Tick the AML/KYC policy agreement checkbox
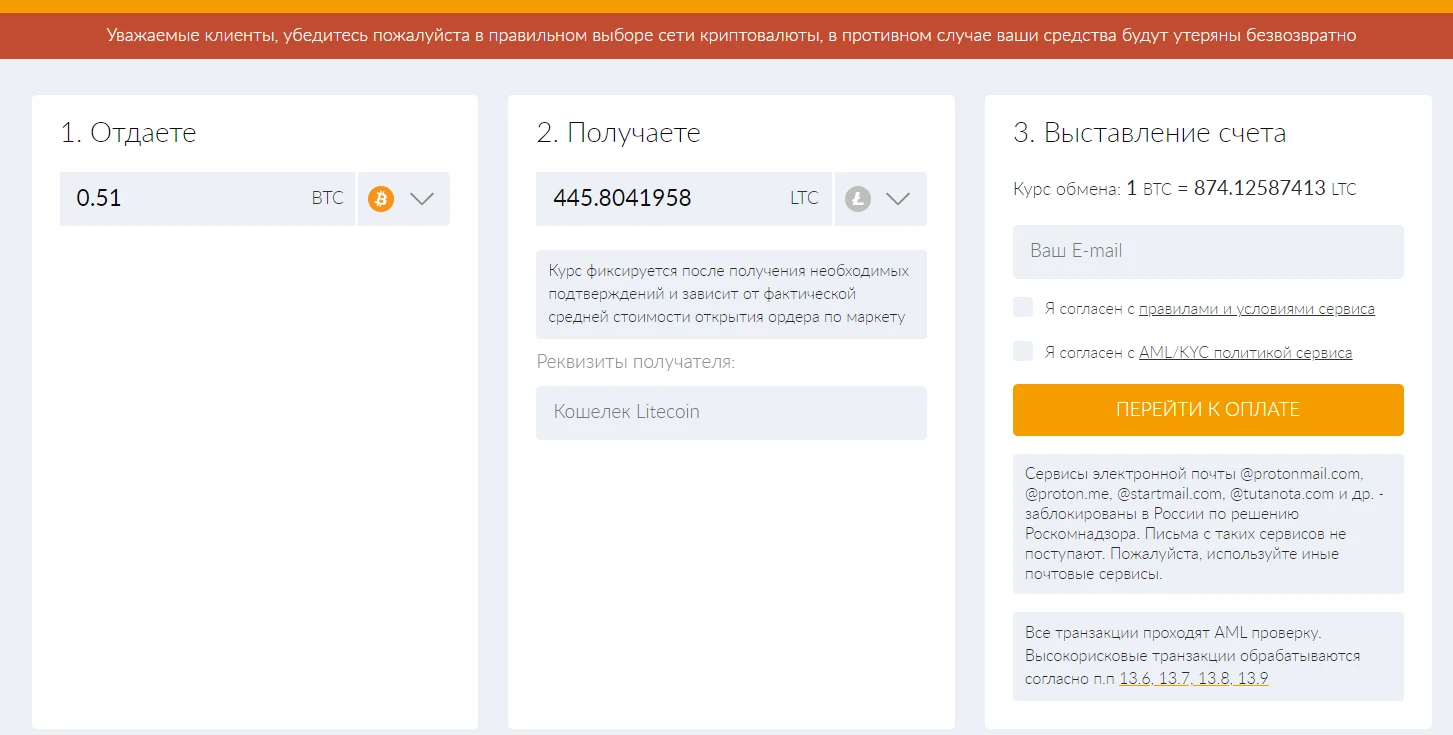Screen dimensions: 1453x735 (1023, 351)
